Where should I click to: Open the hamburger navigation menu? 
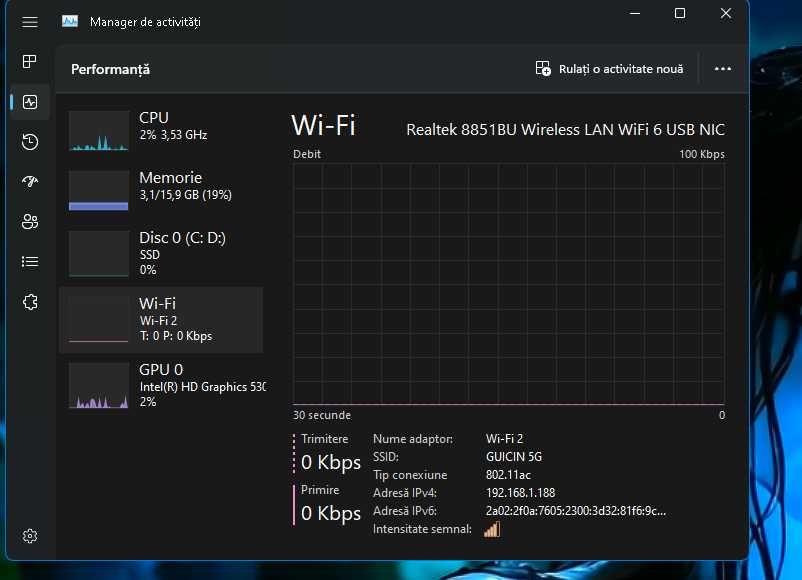(30, 22)
